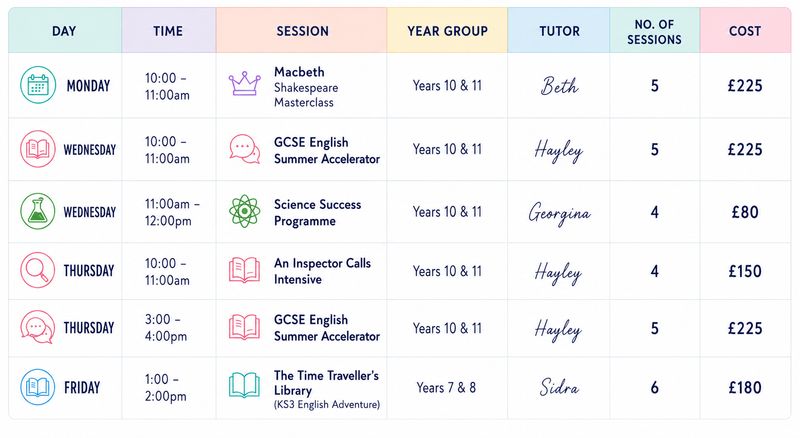The image size is (800, 438).
Task: Click the pink open book circle beside Wednesday
Action: point(38,149)
